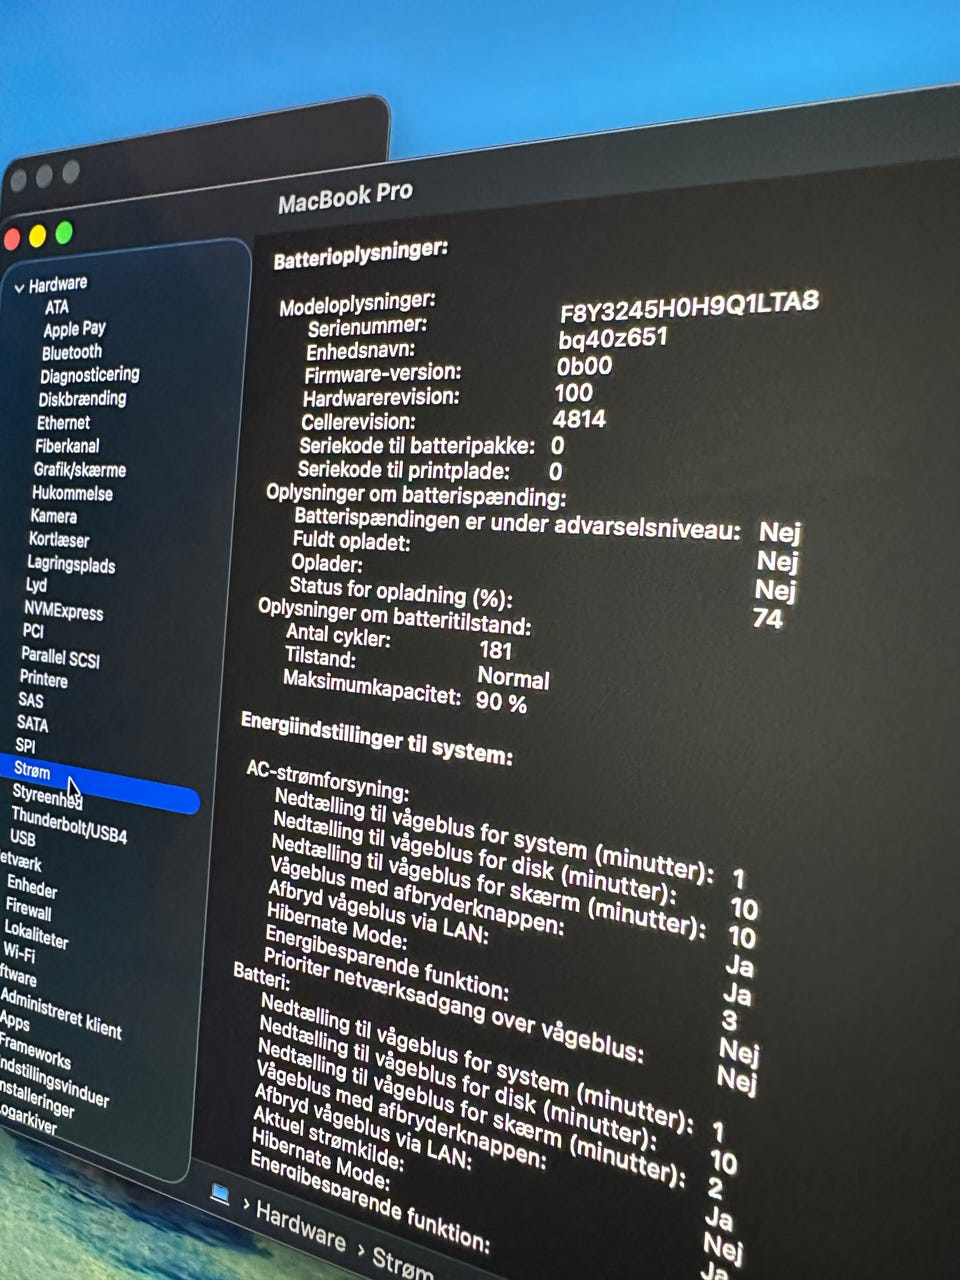Select USB in the hardware list

22,838
